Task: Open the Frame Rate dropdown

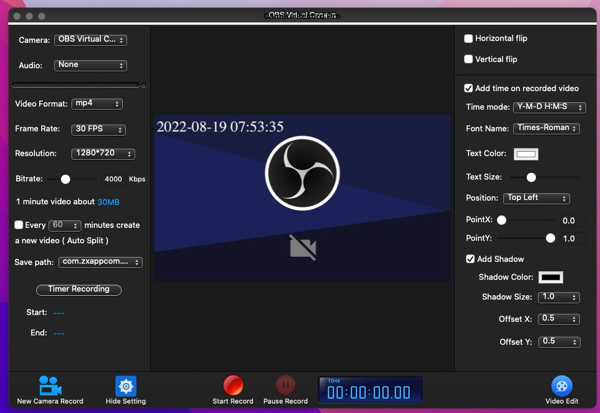Action: click(98, 129)
